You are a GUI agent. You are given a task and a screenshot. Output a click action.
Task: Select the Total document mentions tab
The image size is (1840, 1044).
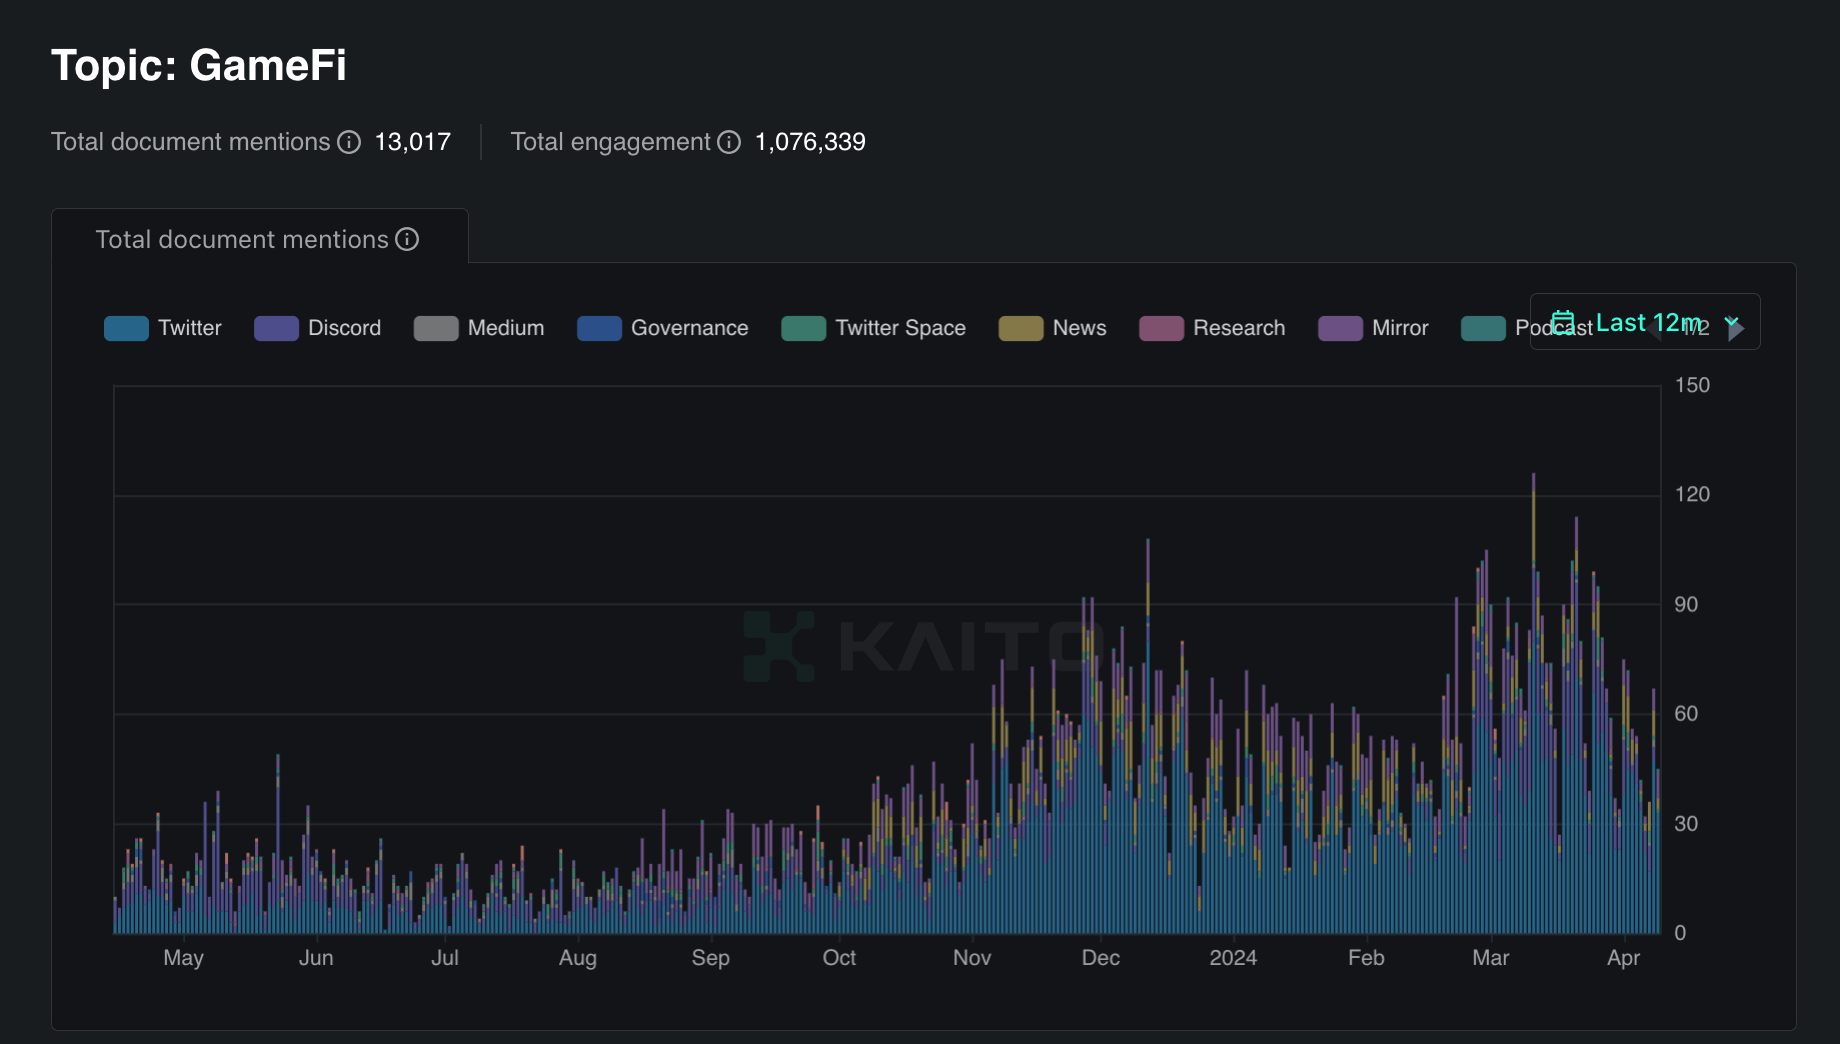click(259, 238)
